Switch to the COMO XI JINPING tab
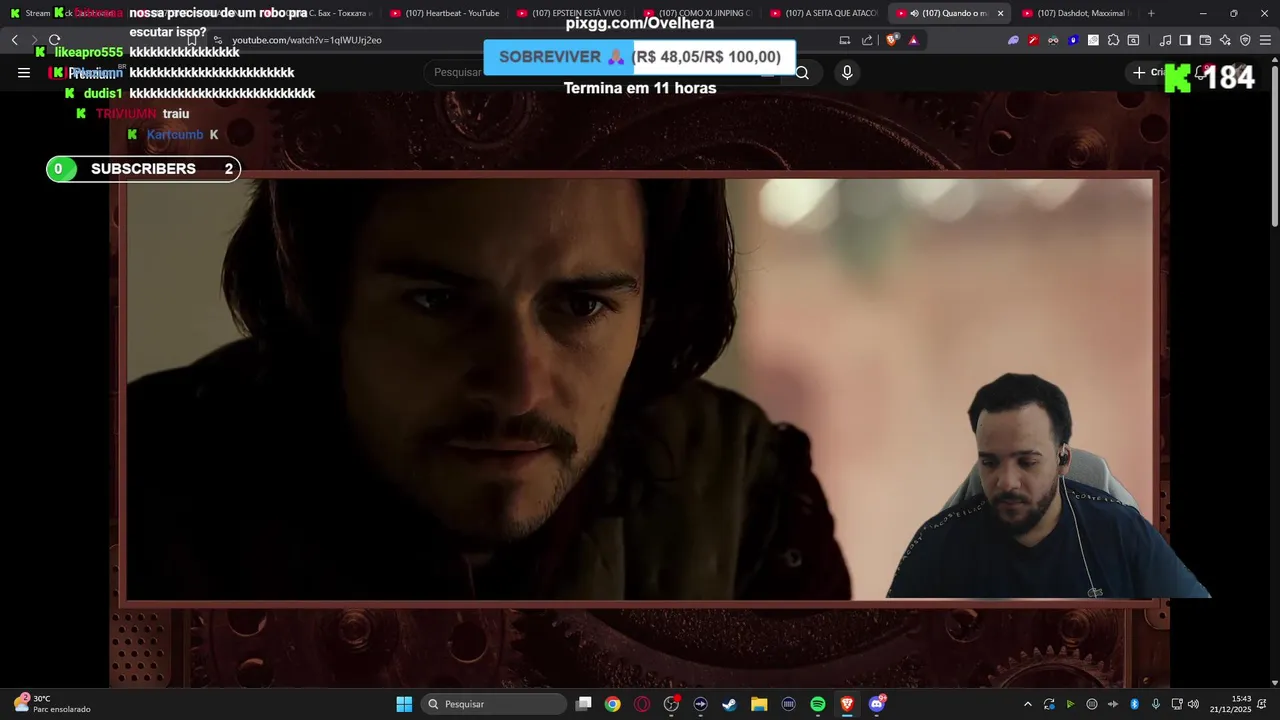This screenshot has height=720, width=1280. tap(698, 13)
